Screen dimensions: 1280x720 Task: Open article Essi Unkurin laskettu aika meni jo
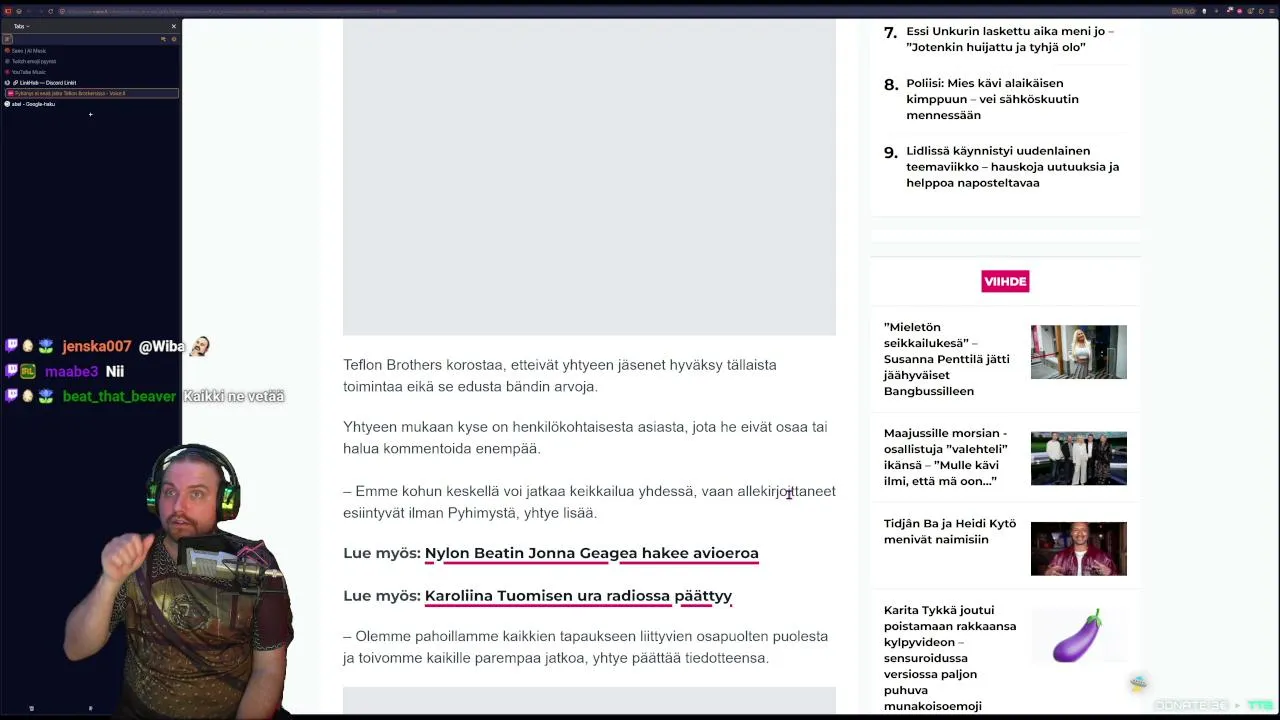click(x=1010, y=39)
